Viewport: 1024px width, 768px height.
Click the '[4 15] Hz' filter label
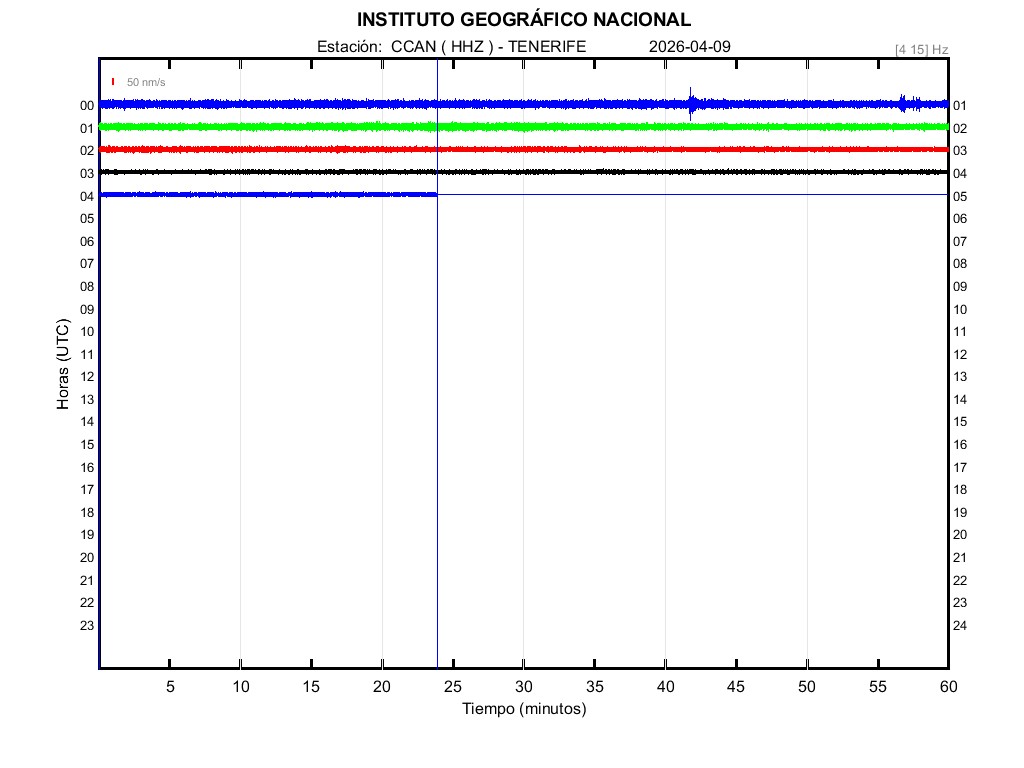coord(921,49)
